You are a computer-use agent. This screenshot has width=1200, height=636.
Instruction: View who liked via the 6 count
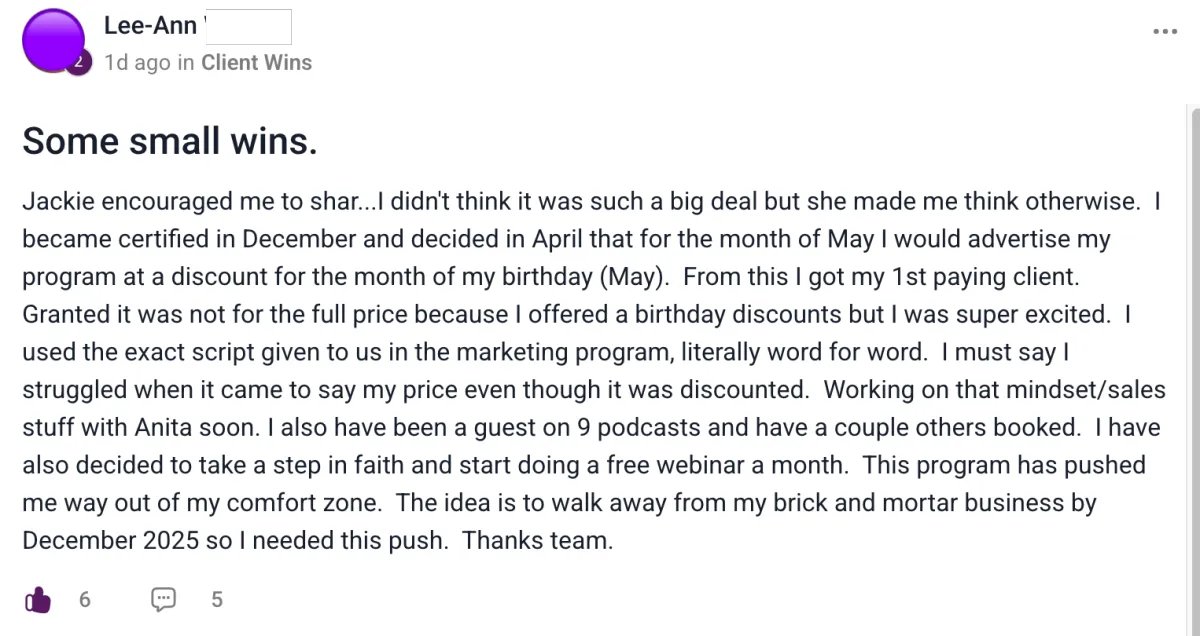click(x=85, y=600)
